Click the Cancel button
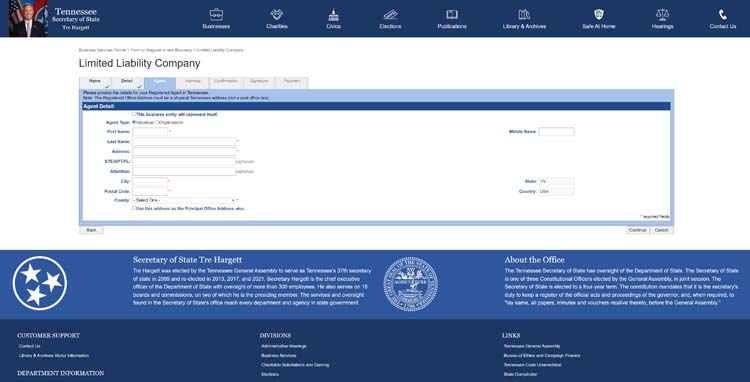 tap(662, 230)
